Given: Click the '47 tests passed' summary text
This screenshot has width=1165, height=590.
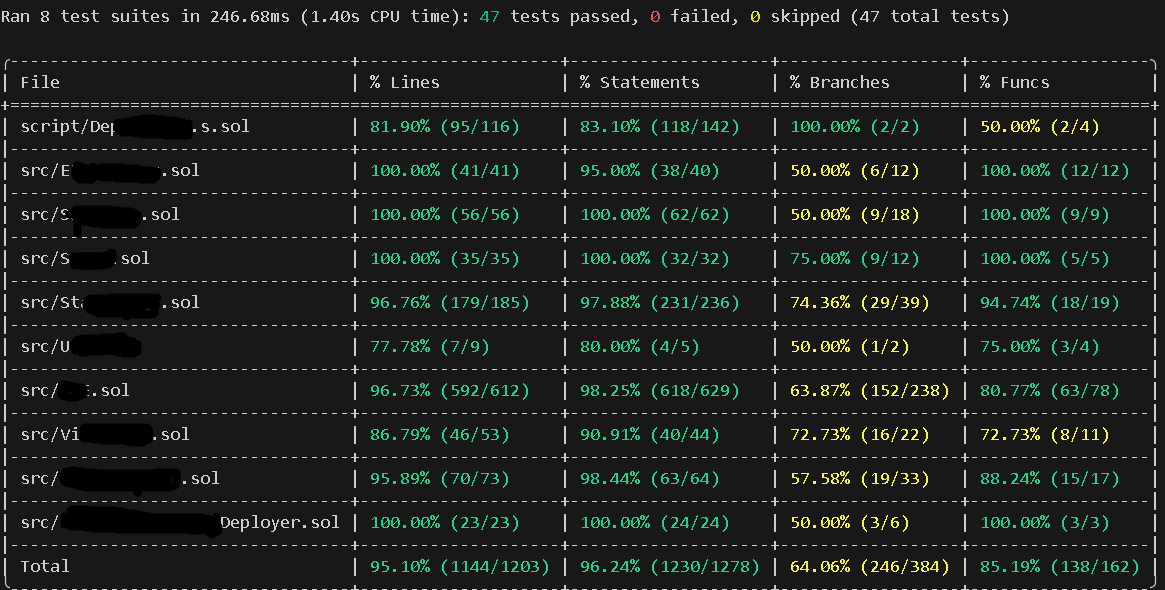Looking at the screenshot, I should click(x=554, y=16).
